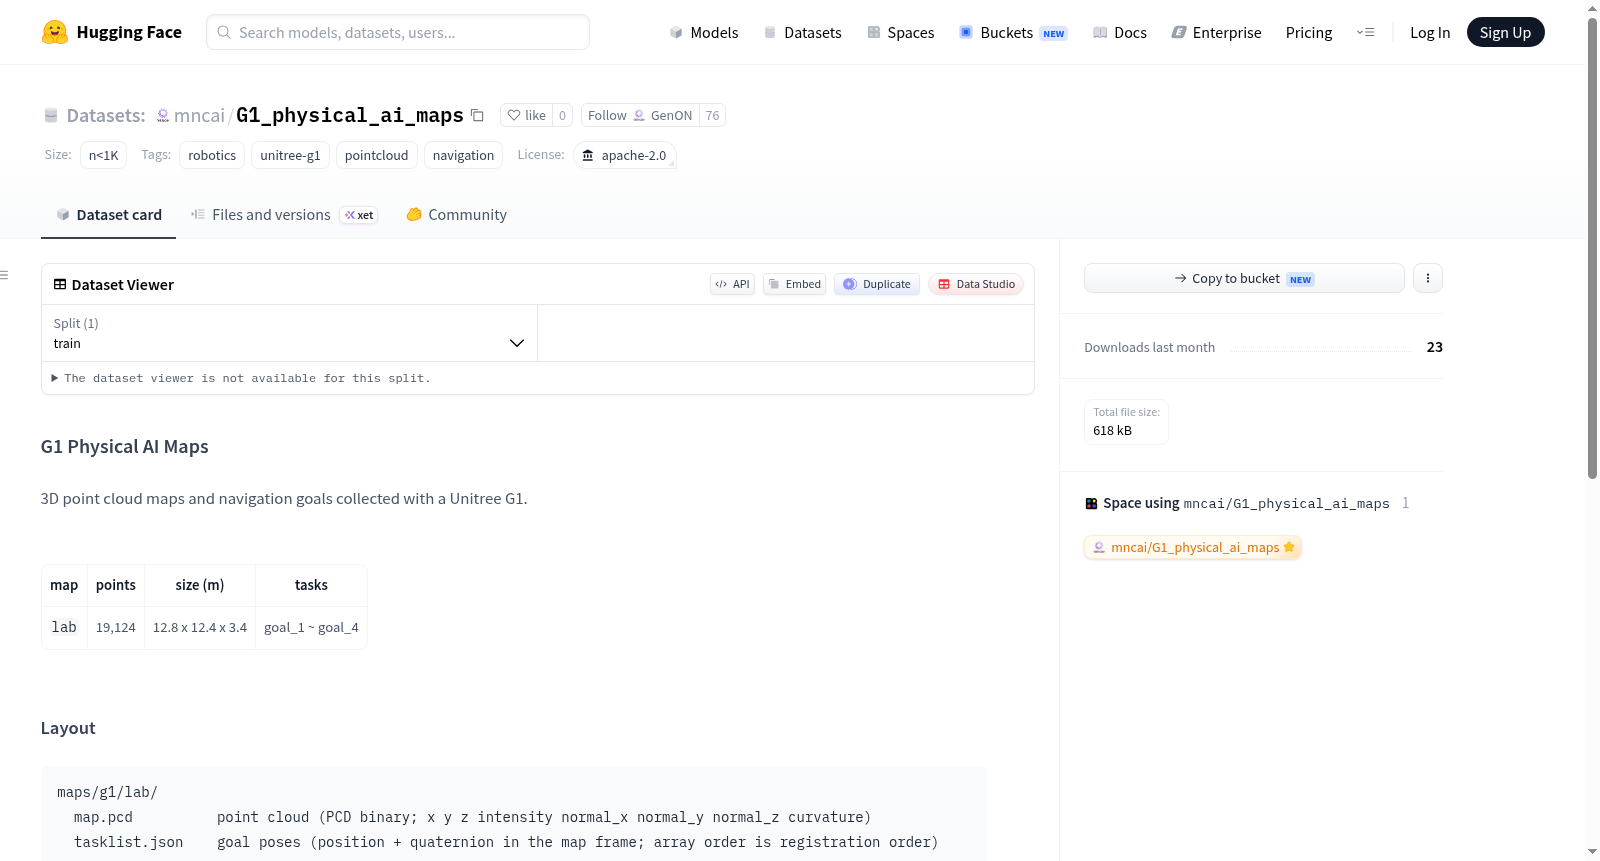Expand the Split train dropdown
The width and height of the screenshot is (1600, 861).
[289, 333]
